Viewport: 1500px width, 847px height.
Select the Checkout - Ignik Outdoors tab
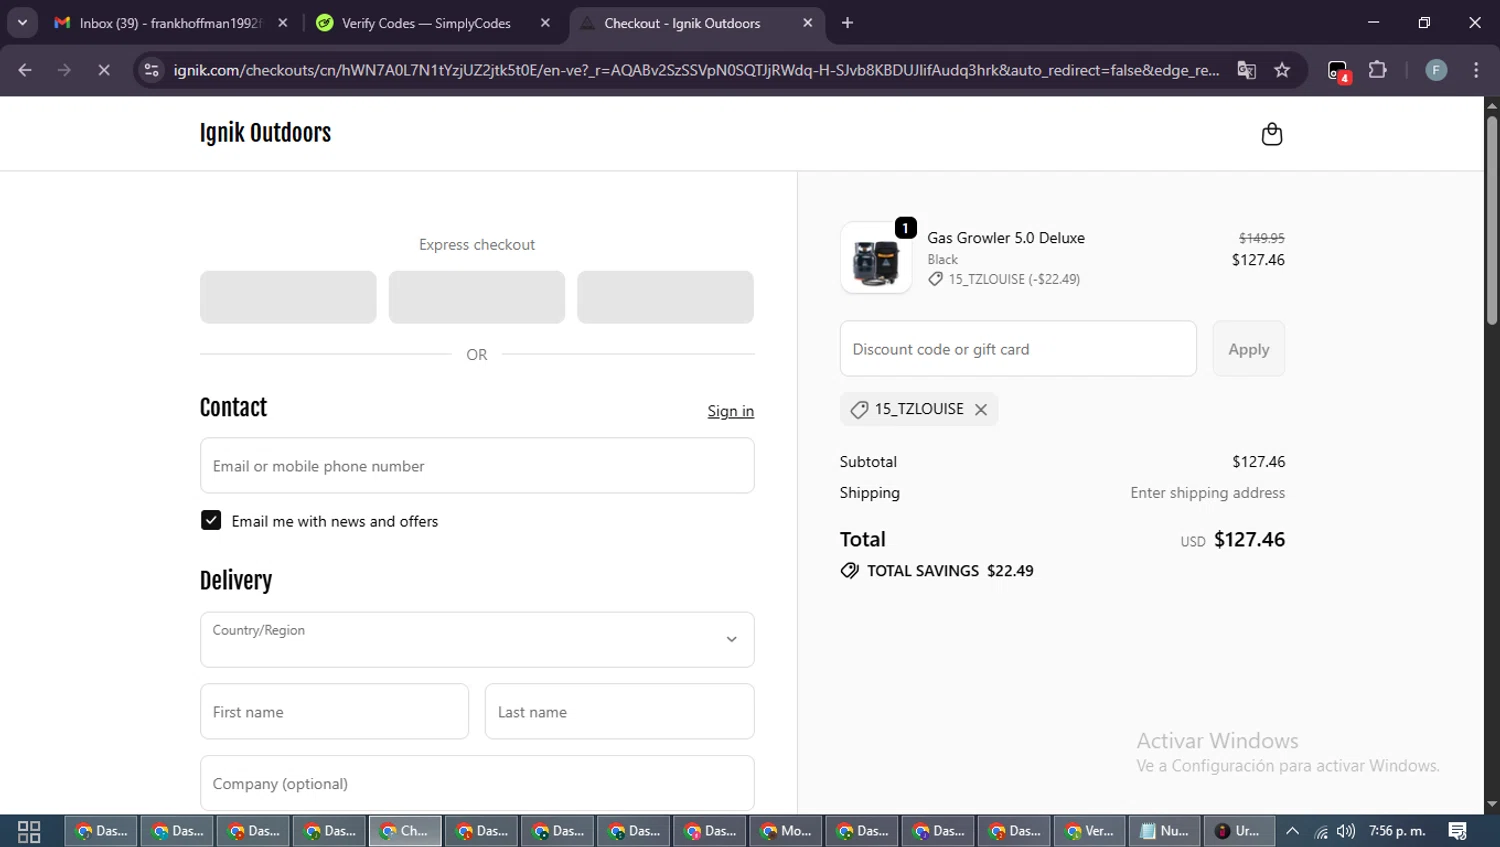pyautogui.click(x=682, y=23)
